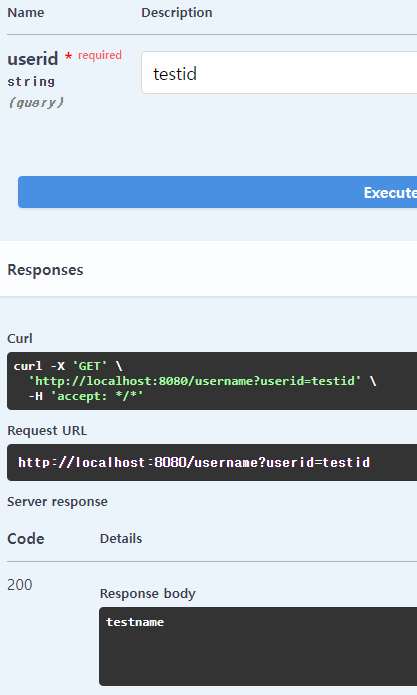Screen dimensions: 417x695
Task: Click the green localhost URL in the curl command
Action: [195, 381]
